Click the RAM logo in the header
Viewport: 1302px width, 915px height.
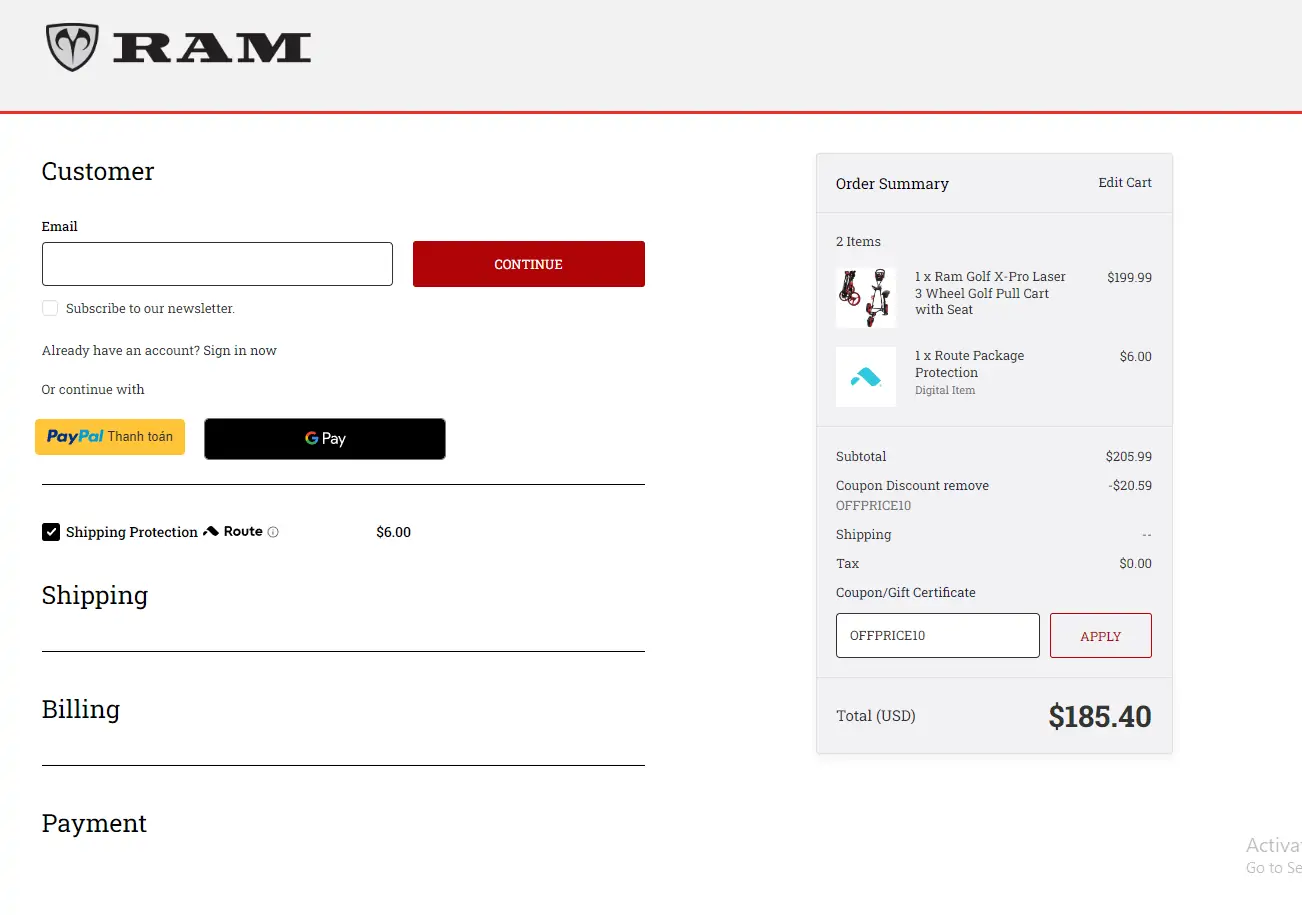[x=178, y=46]
